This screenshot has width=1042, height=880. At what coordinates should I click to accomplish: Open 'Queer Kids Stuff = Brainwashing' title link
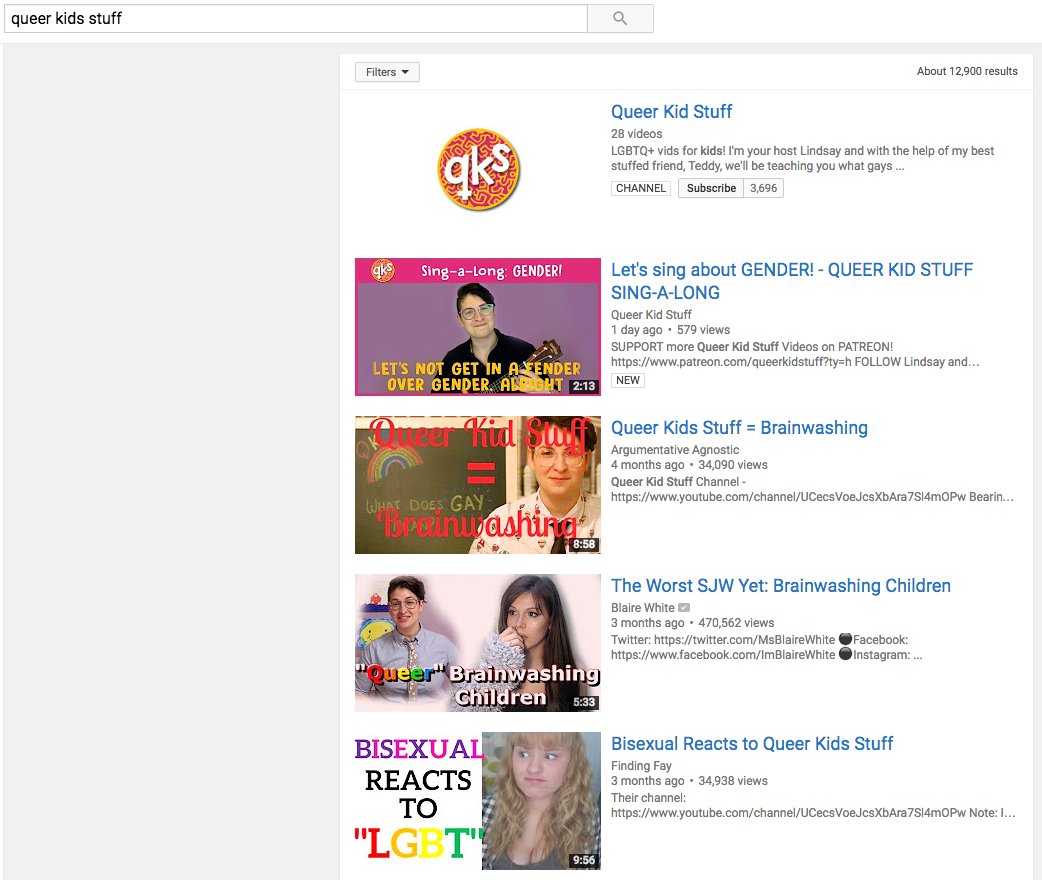click(x=739, y=428)
